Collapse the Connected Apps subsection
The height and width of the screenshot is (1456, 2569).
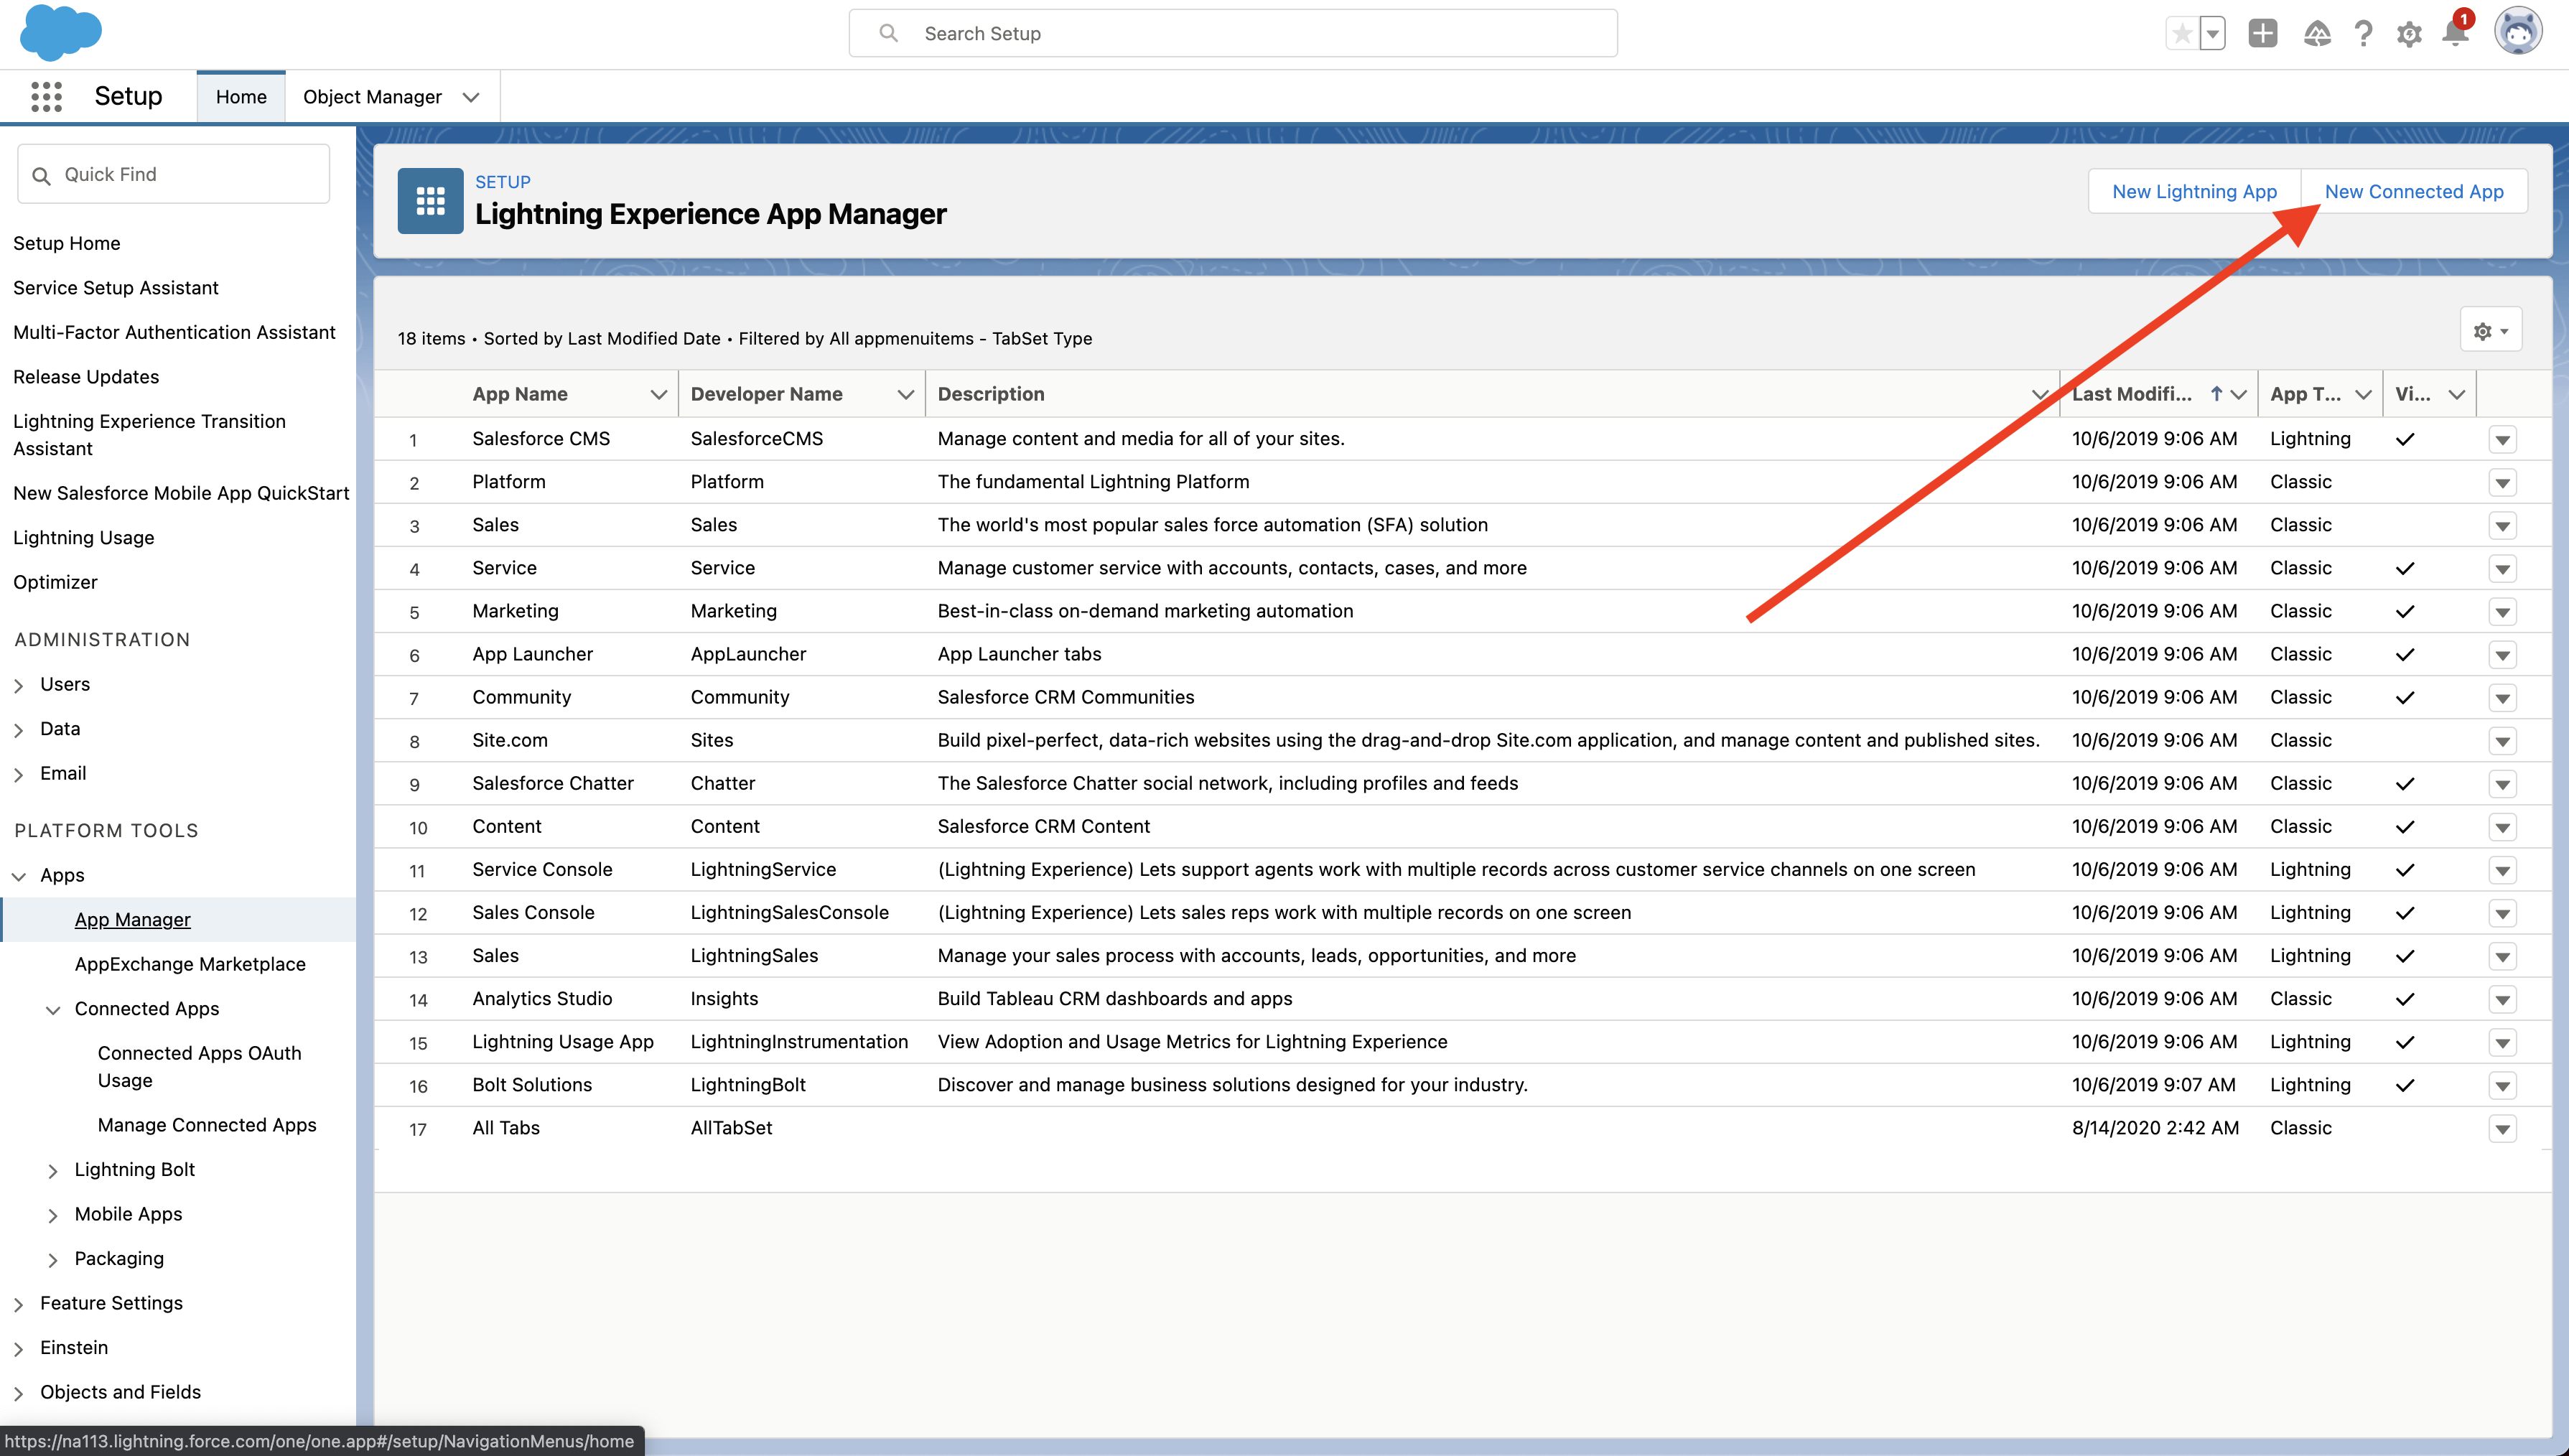click(x=53, y=1010)
